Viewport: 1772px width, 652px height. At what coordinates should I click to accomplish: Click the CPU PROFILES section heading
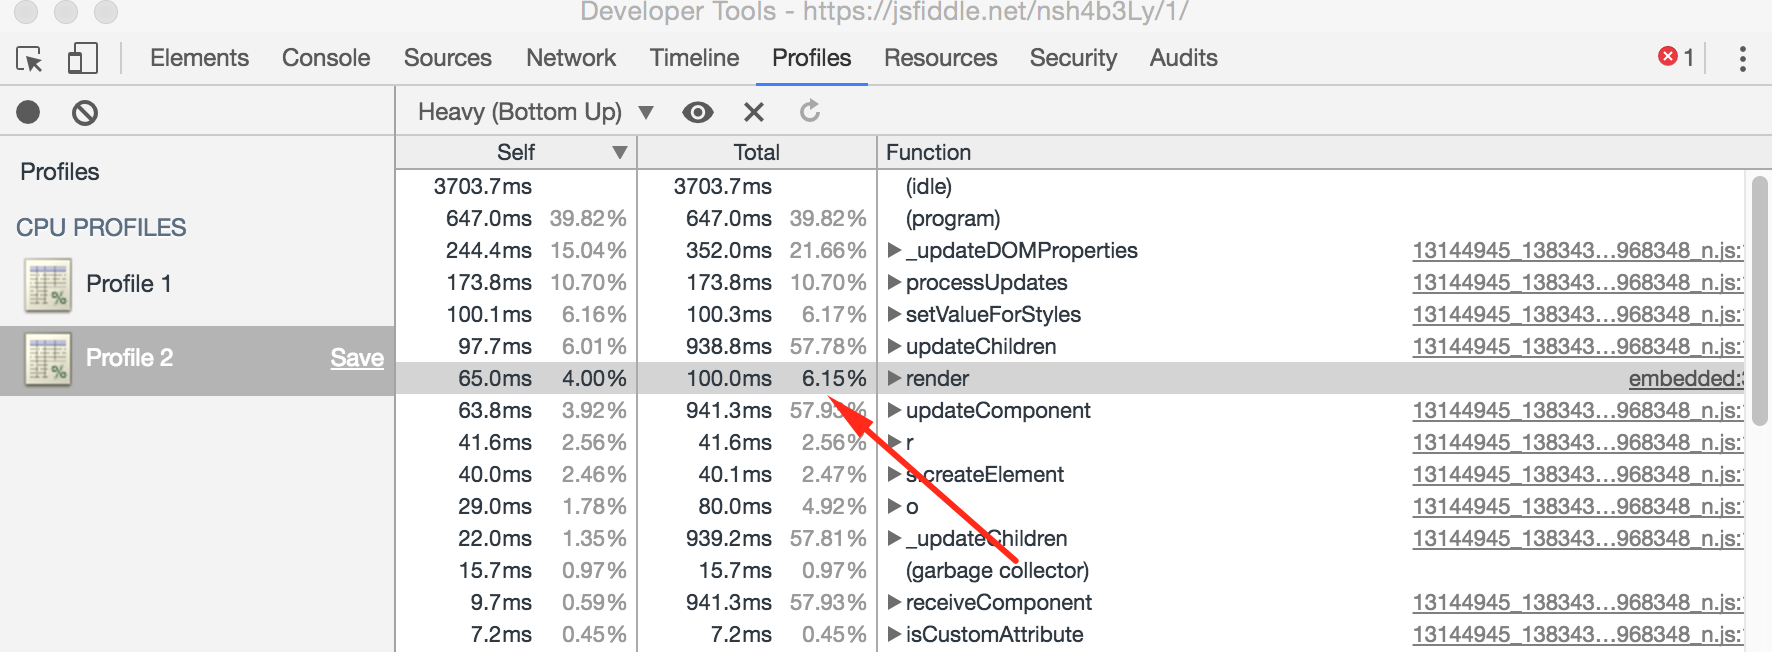[x=101, y=228]
